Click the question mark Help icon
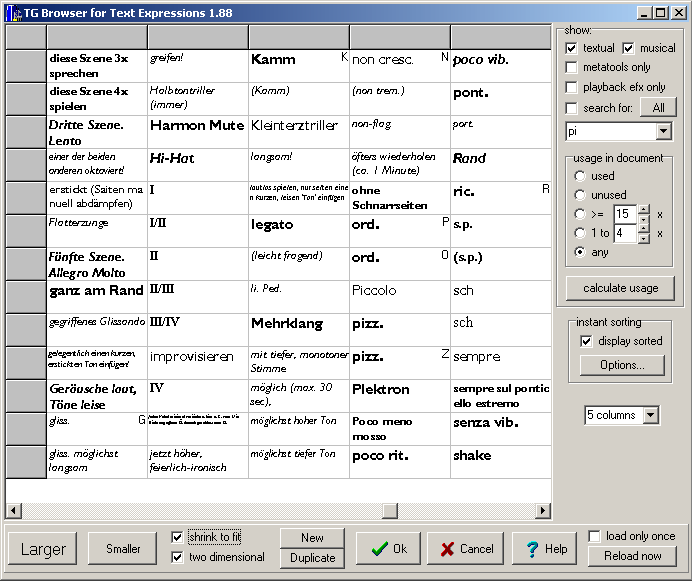 coord(532,549)
